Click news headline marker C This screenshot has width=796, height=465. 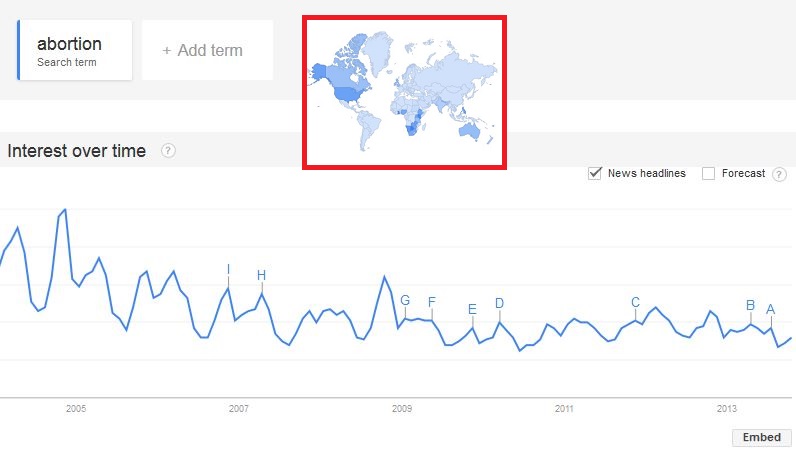click(635, 303)
